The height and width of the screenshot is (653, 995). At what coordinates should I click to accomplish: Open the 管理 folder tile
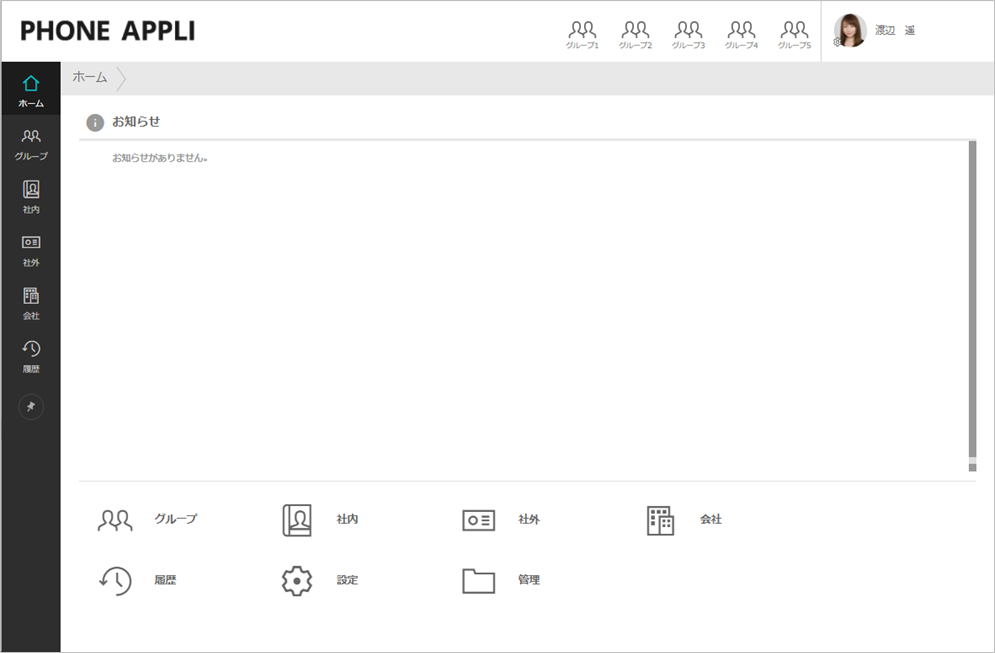479,580
